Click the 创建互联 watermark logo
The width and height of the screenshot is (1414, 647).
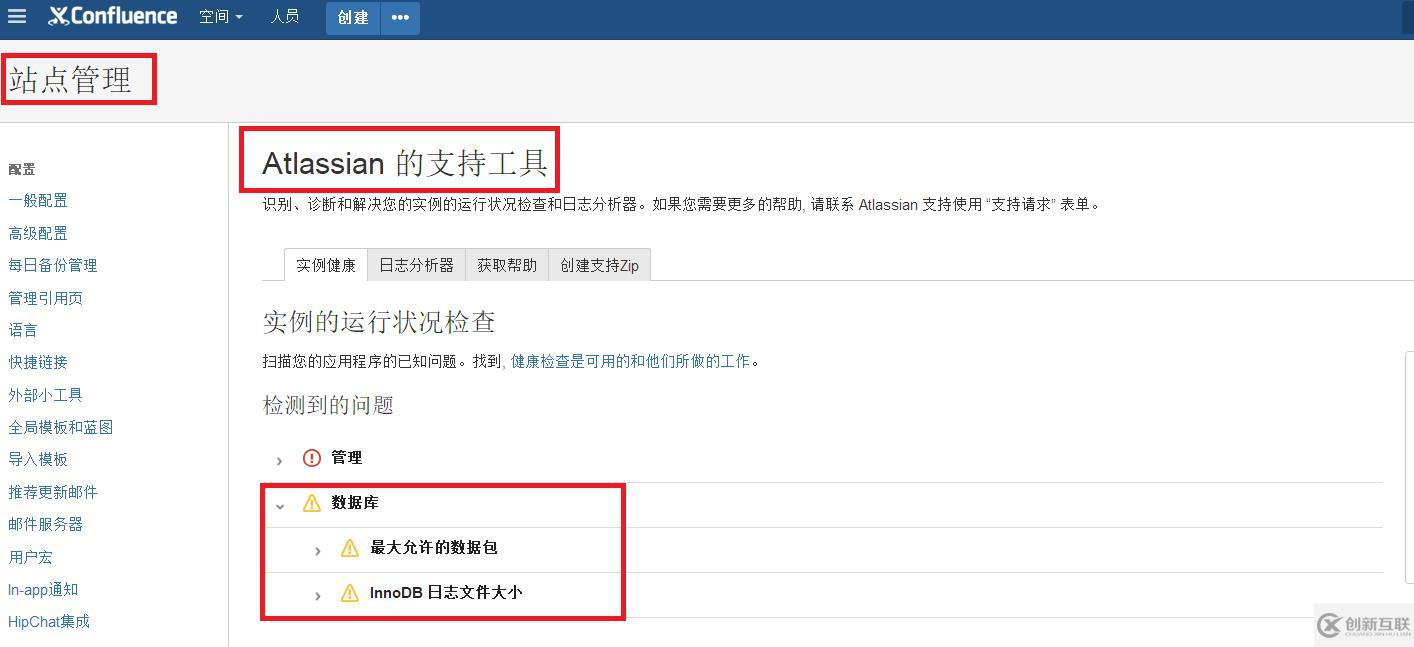pos(1362,625)
